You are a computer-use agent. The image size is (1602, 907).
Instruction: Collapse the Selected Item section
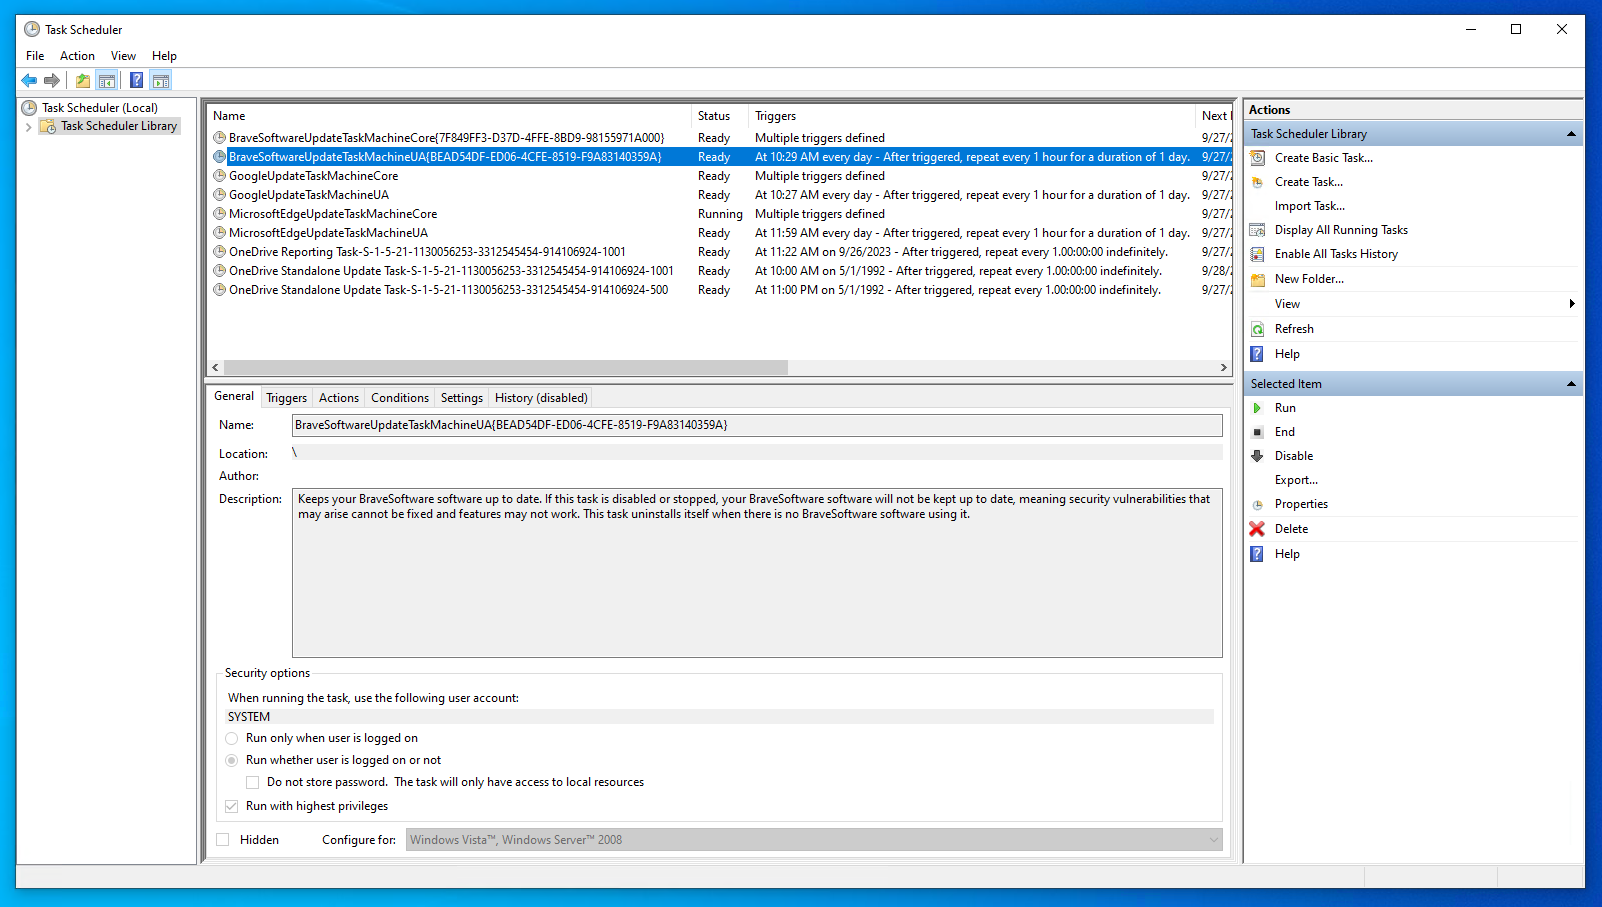coord(1571,383)
